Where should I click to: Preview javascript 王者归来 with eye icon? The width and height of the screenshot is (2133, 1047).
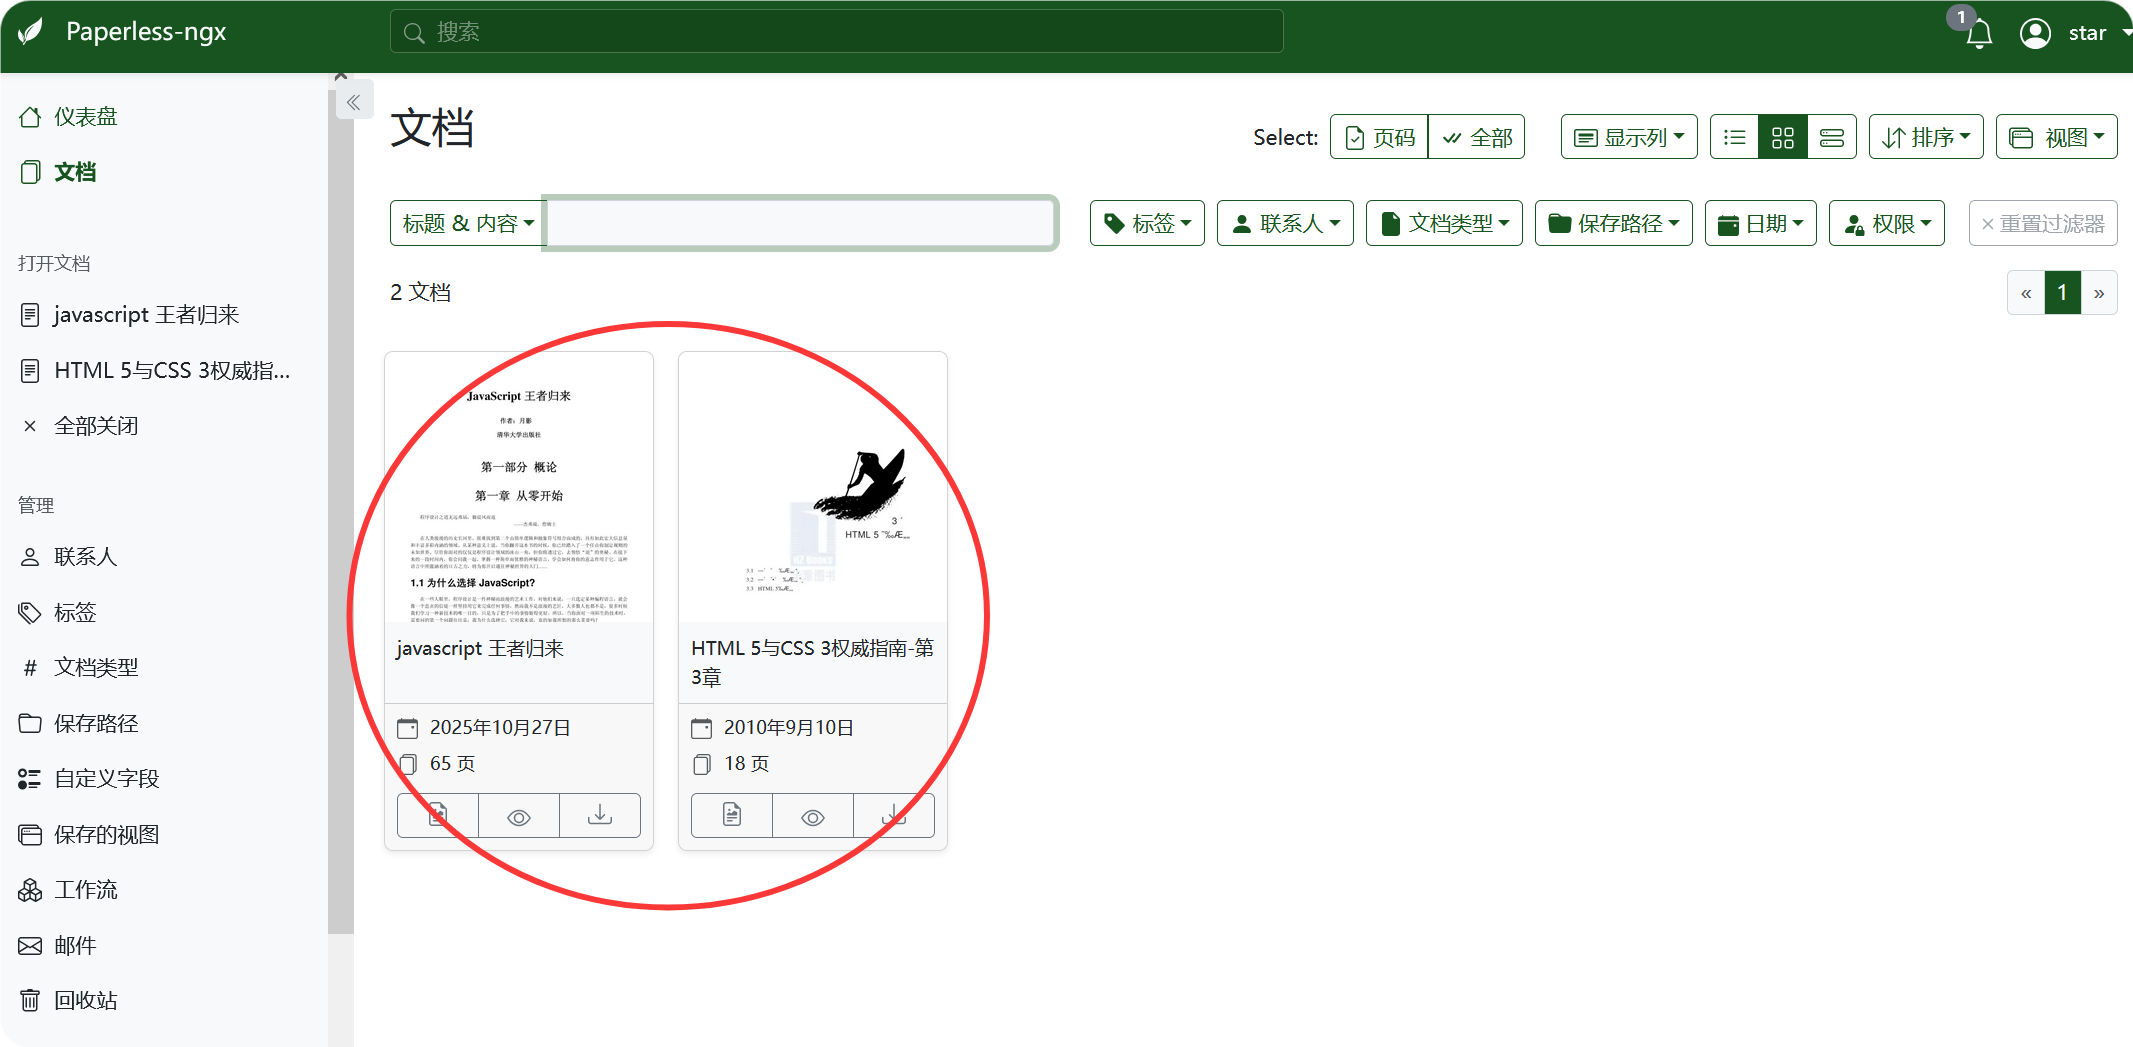519,816
